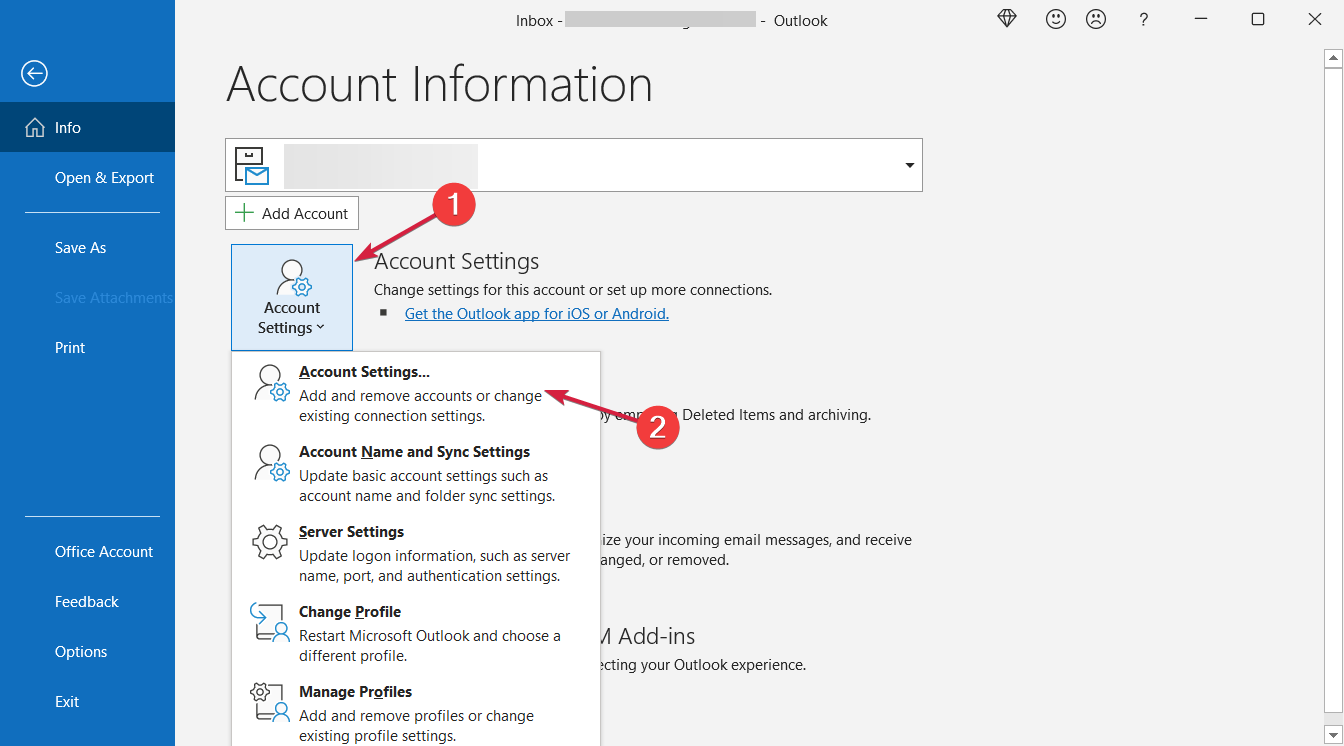The image size is (1344, 746).
Task: Click the frowning face feedback icon
Action: (x=1096, y=19)
